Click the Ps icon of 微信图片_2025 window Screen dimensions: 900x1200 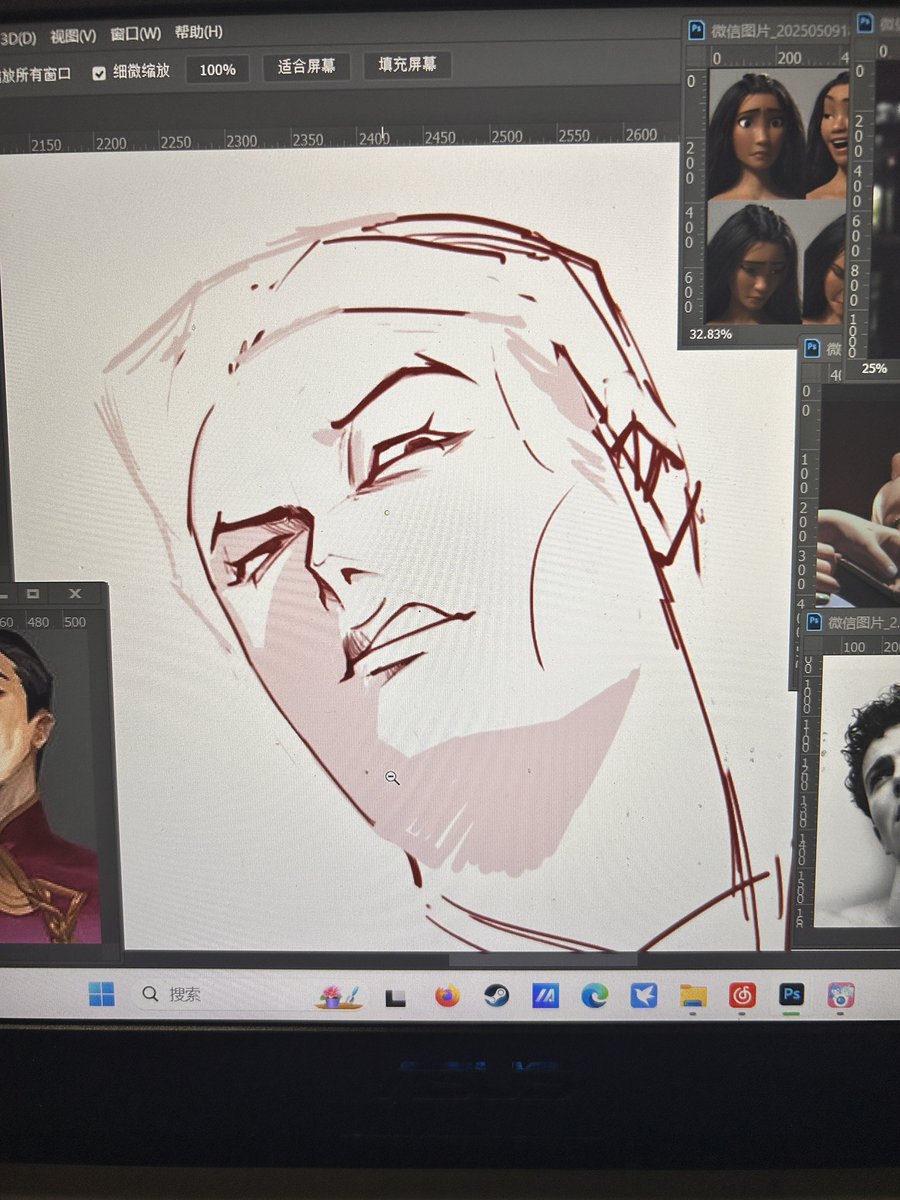697,30
